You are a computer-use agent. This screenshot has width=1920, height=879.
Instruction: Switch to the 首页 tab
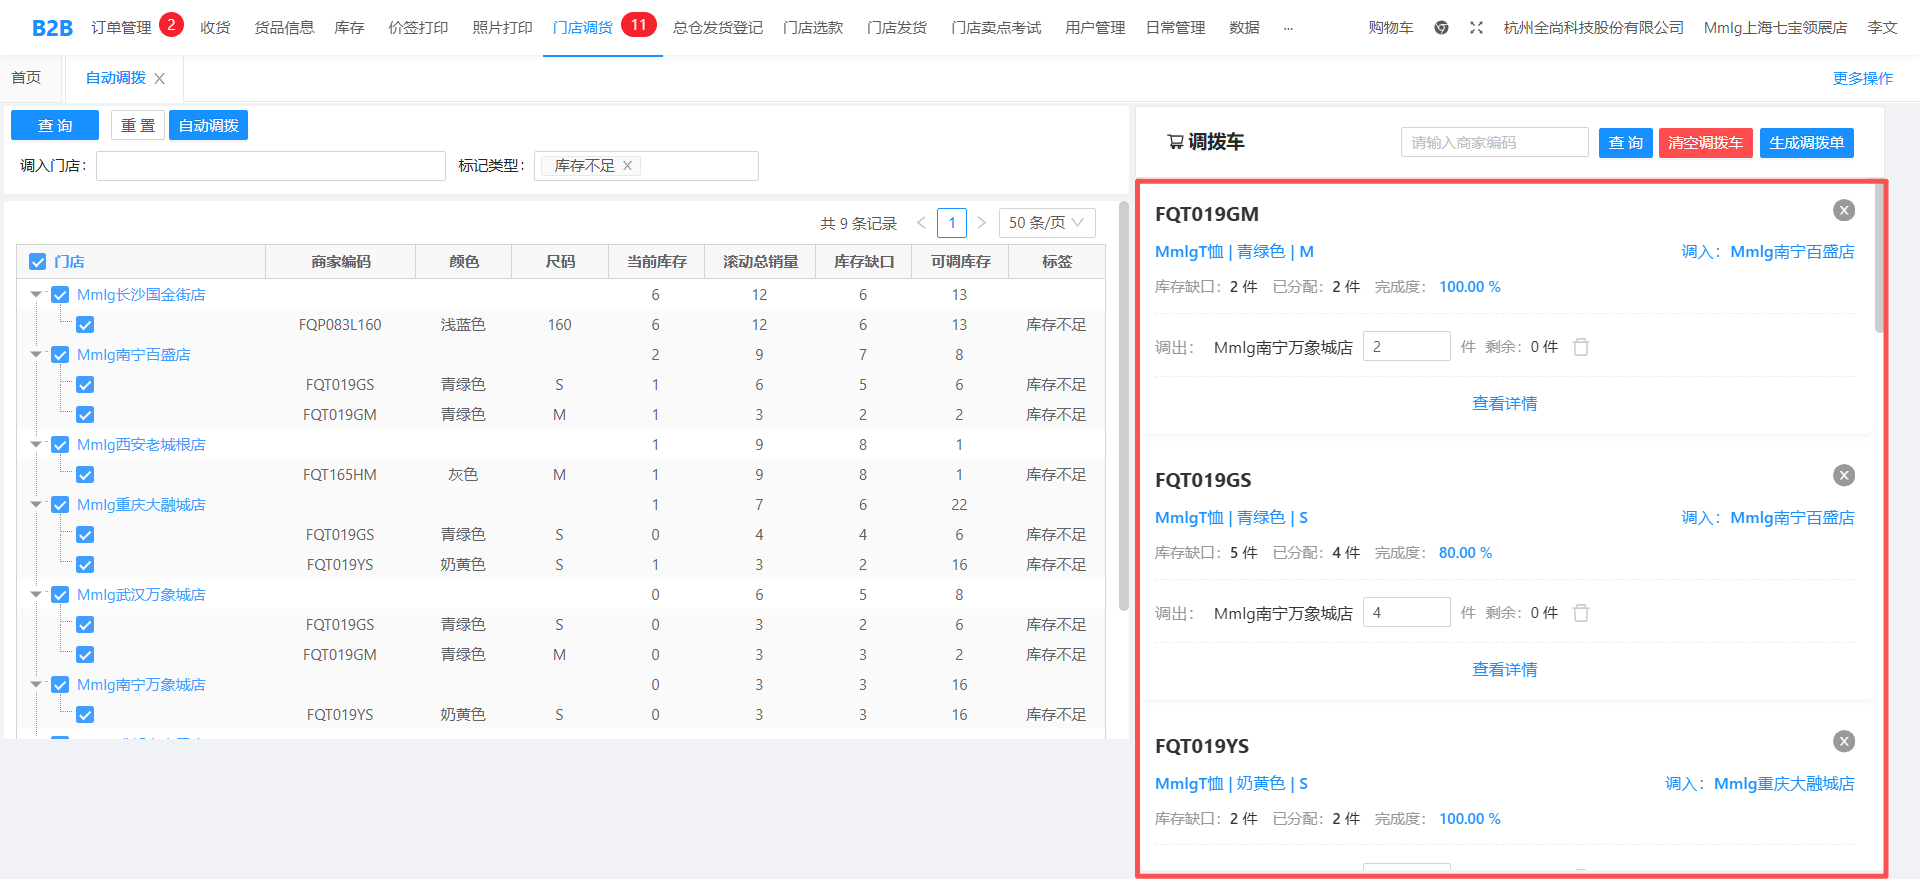point(27,78)
